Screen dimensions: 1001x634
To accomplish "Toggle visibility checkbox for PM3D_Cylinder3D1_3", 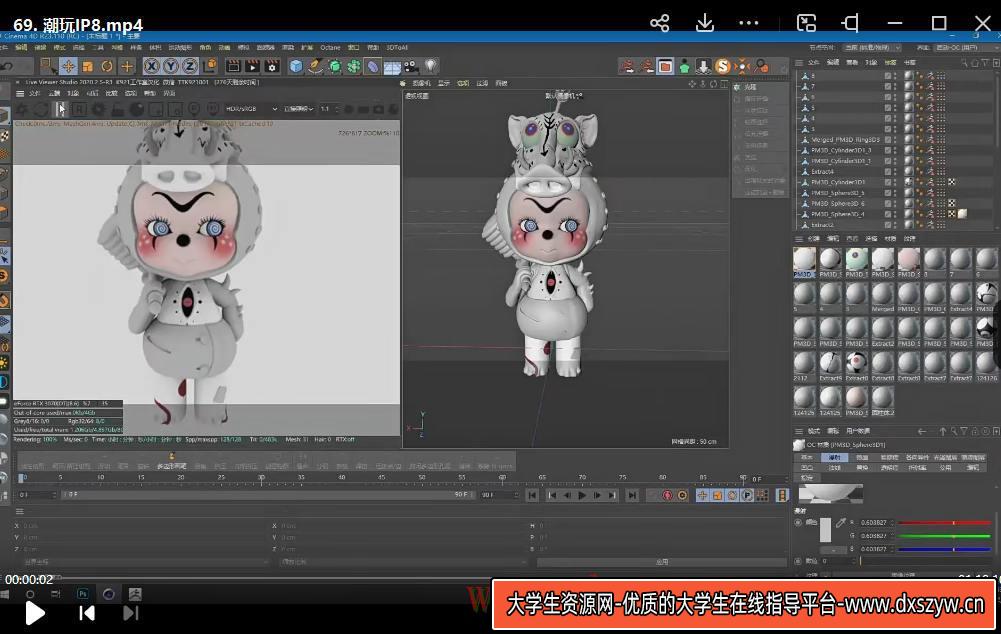I will pos(887,150).
